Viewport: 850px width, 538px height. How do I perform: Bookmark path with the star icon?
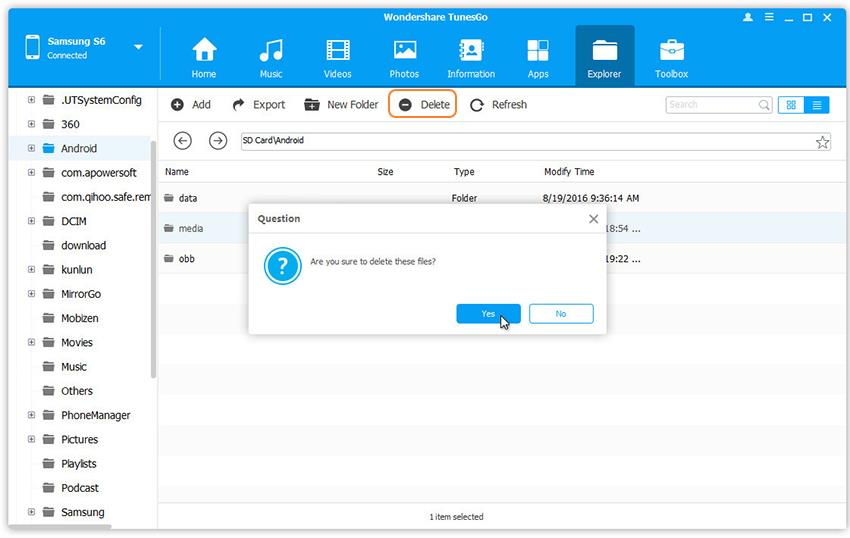pos(822,142)
